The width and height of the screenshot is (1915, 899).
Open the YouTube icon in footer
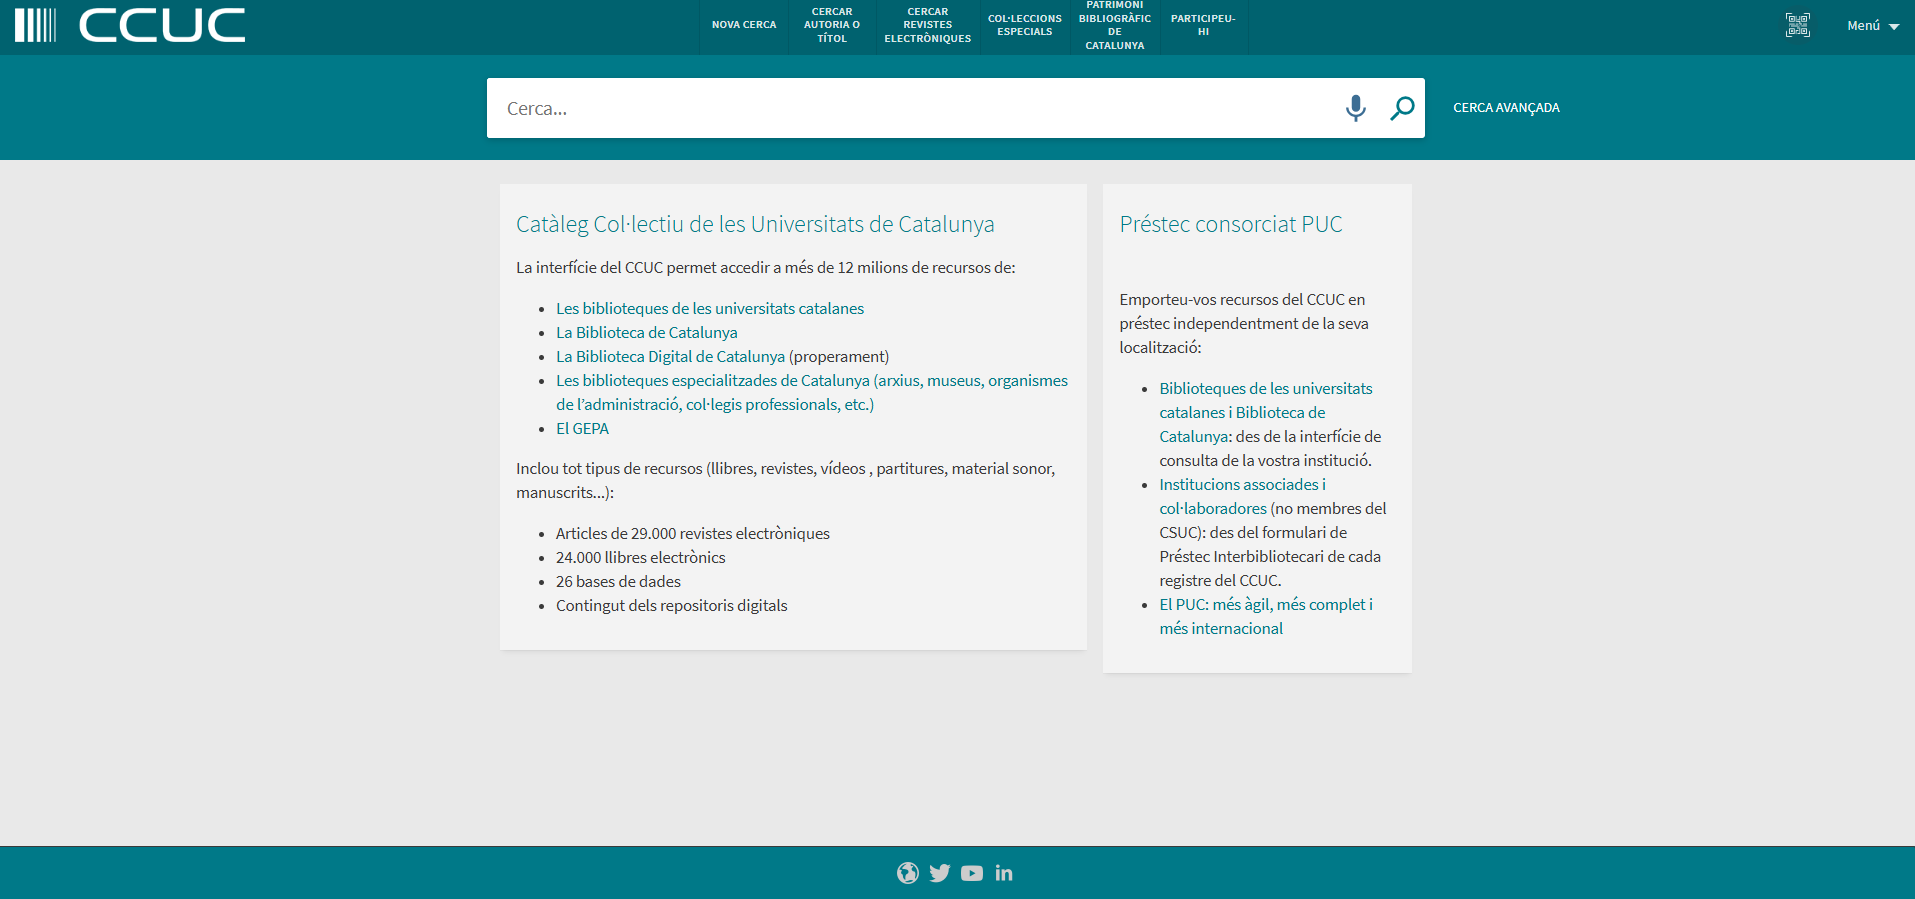coord(971,873)
